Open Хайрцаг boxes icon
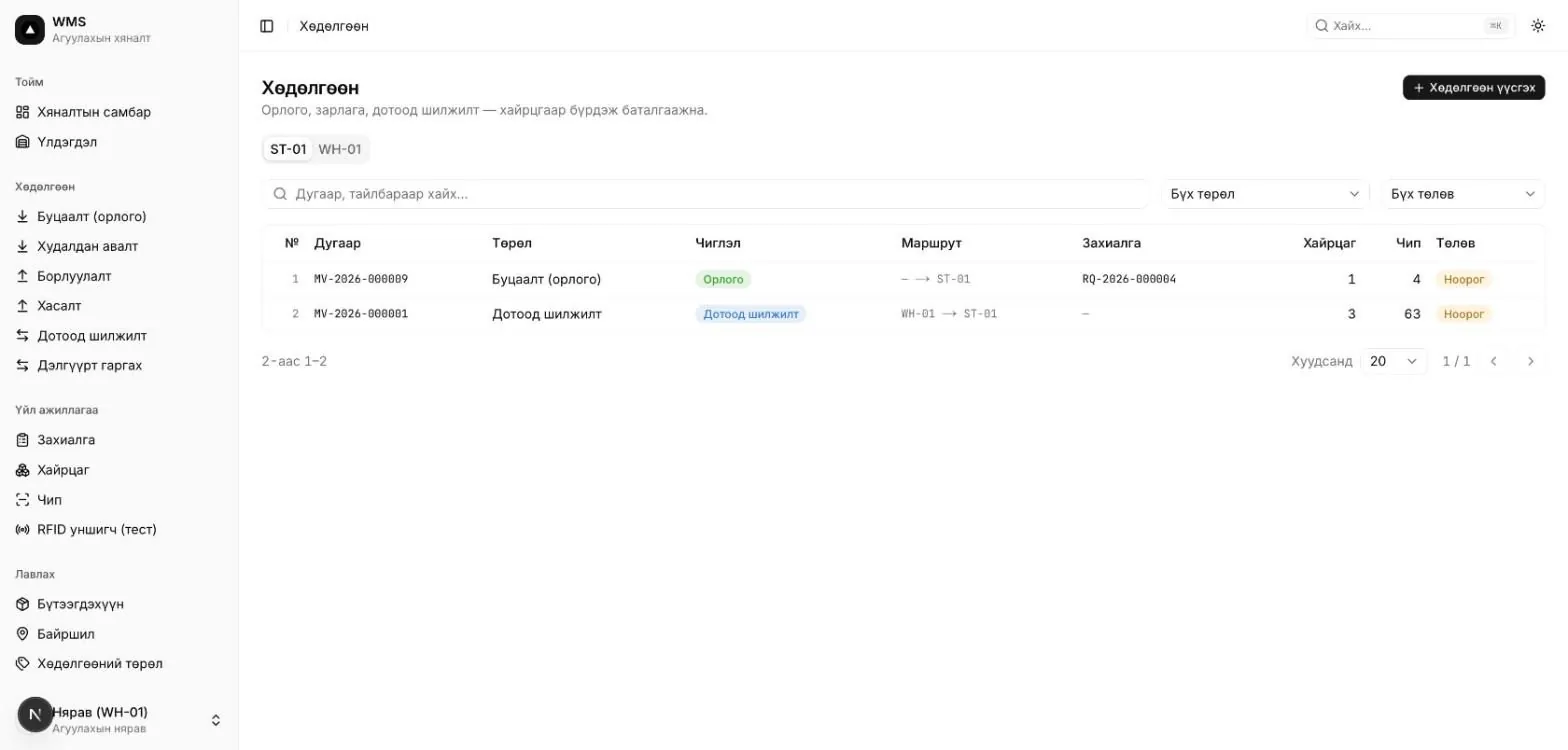The height and width of the screenshot is (750, 1568). tap(23, 470)
